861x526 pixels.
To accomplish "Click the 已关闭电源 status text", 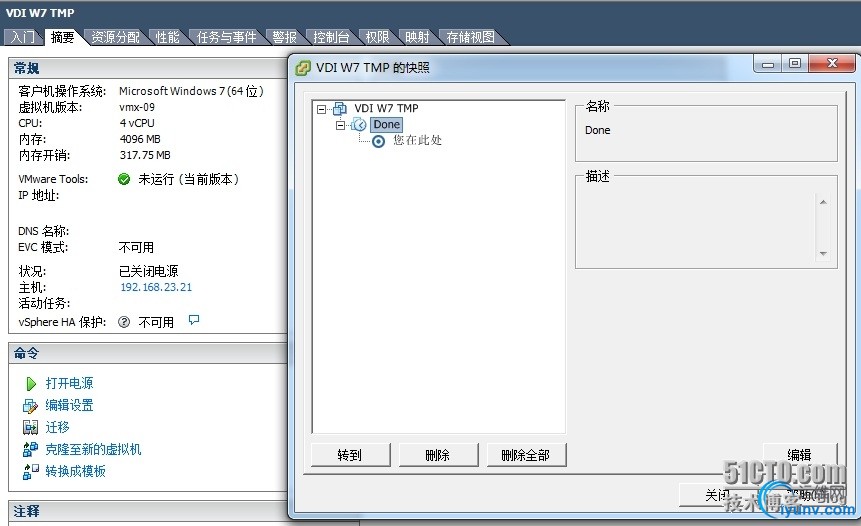I will 148,271.
